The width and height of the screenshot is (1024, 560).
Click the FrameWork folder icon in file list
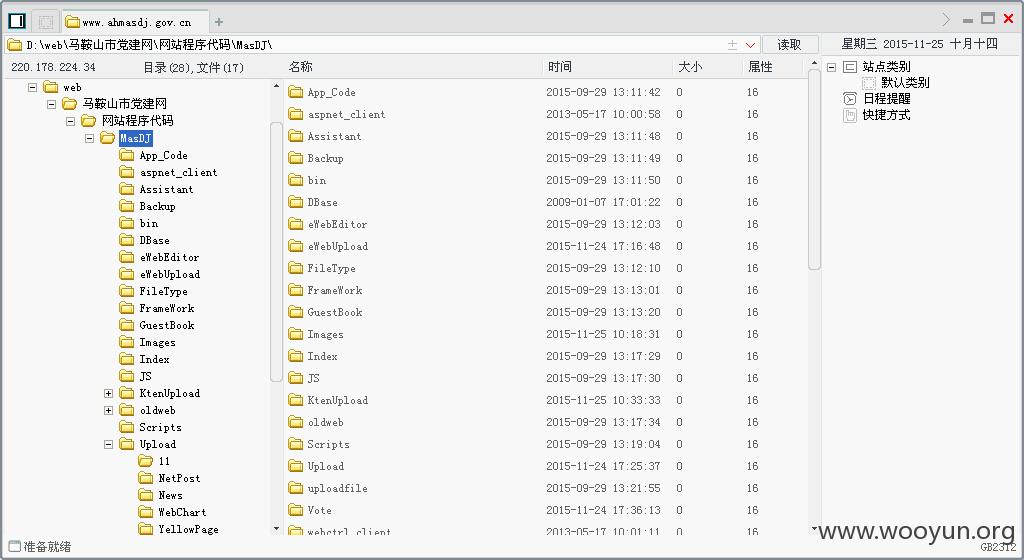click(x=296, y=290)
